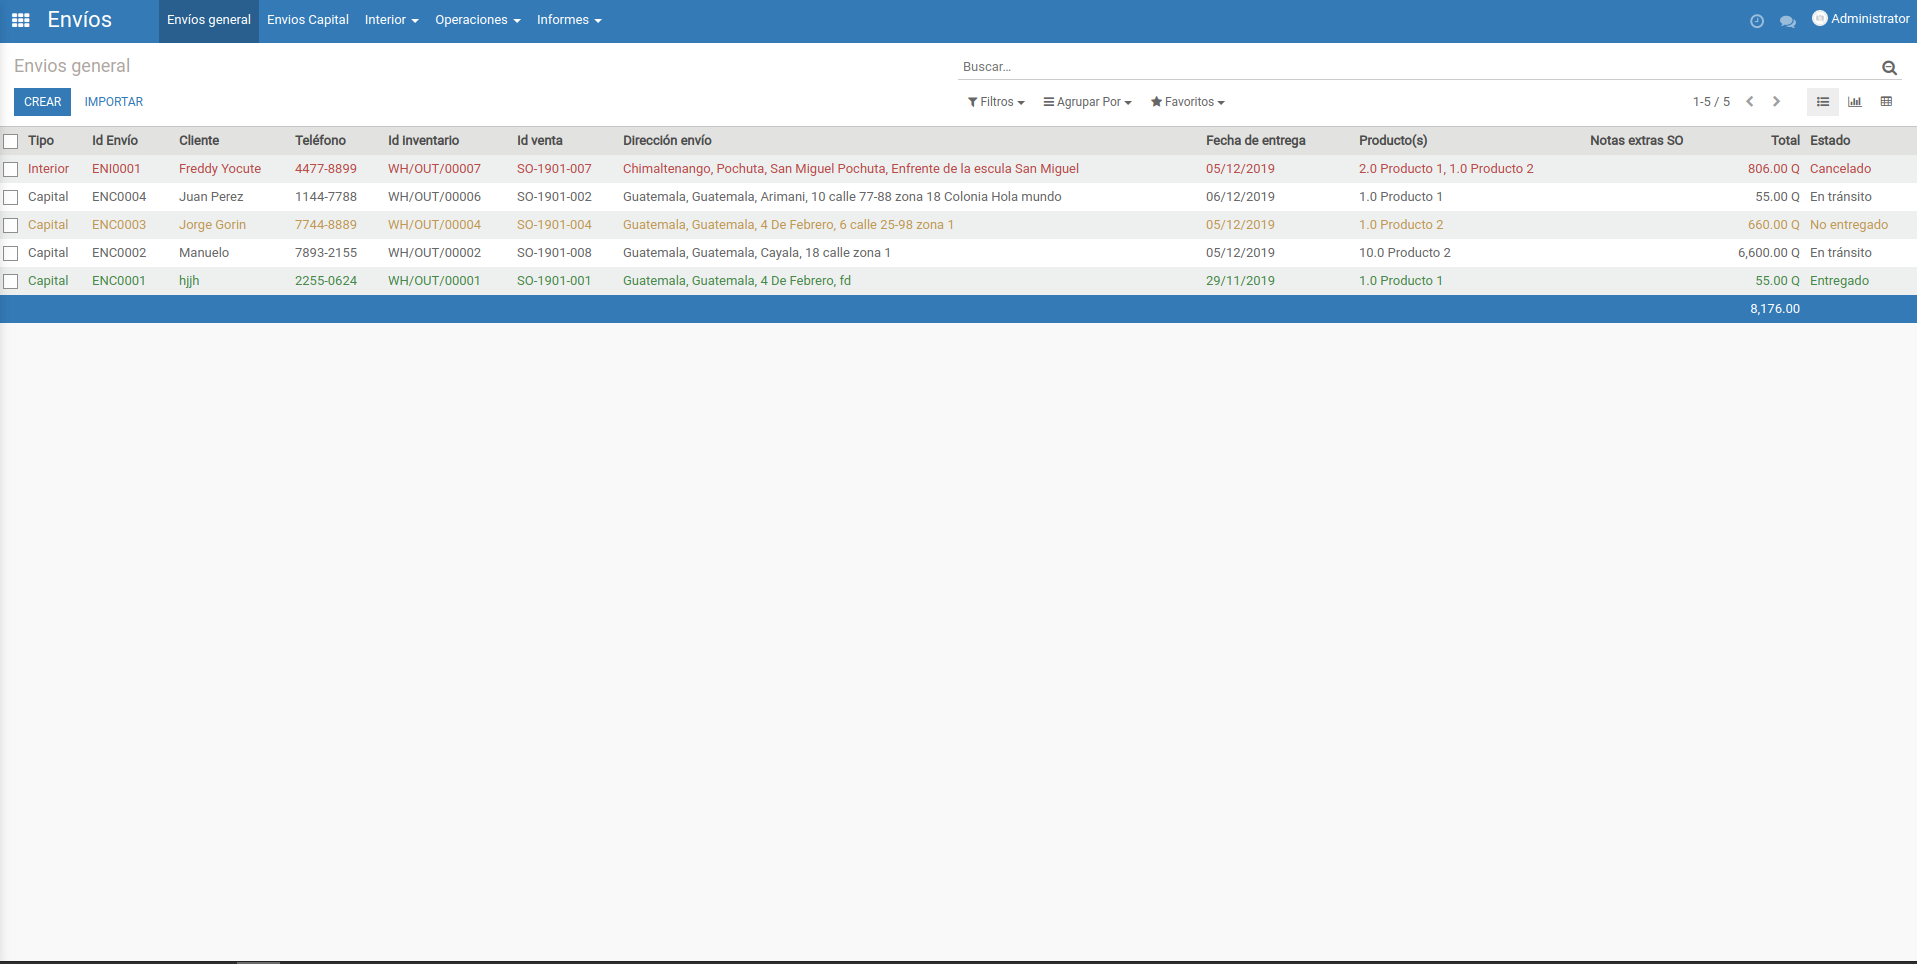The width and height of the screenshot is (1917, 964).
Task: Open the activities clock icon
Action: click(x=1757, y=21)
